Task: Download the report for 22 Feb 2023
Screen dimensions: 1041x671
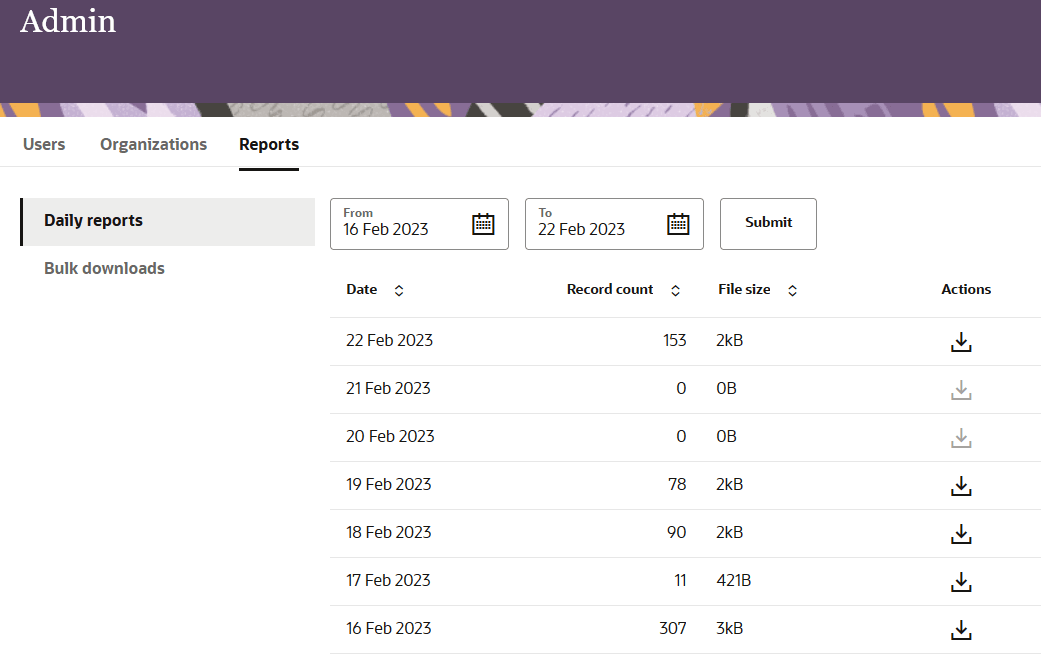Action: 961,341
